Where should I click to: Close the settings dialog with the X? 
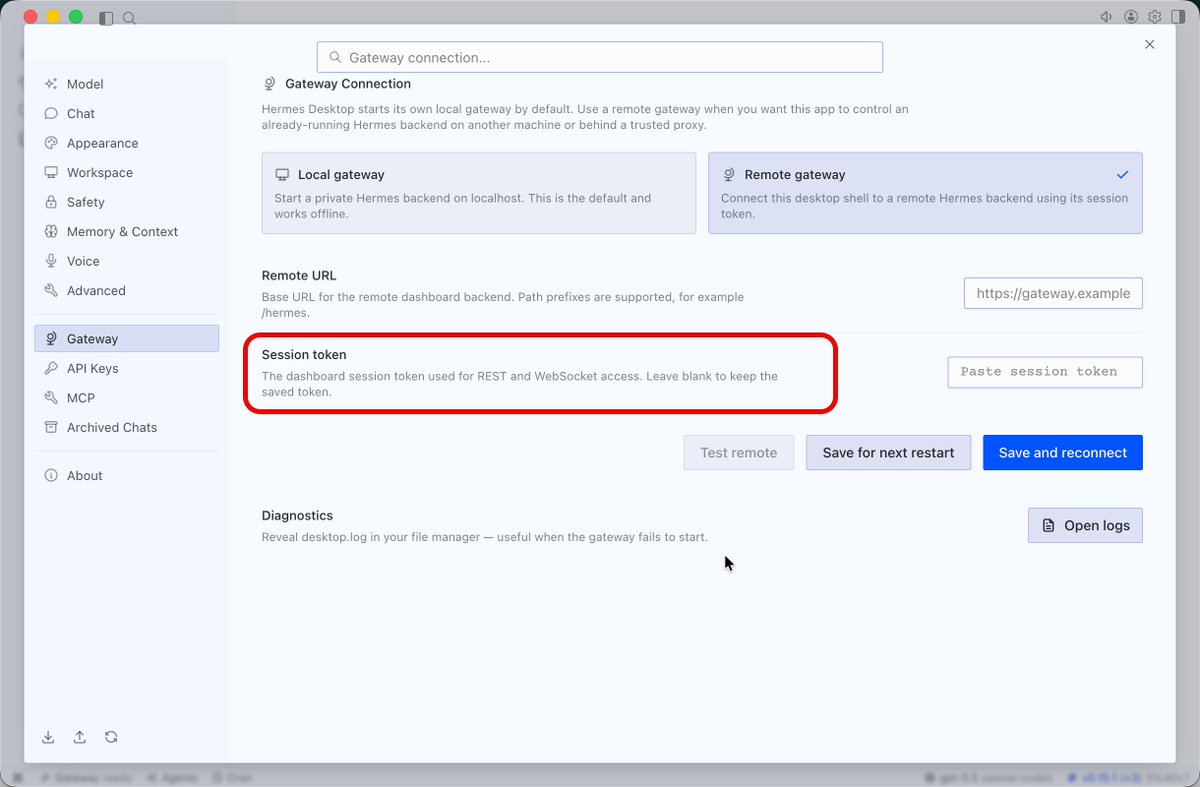point(1150,44)
